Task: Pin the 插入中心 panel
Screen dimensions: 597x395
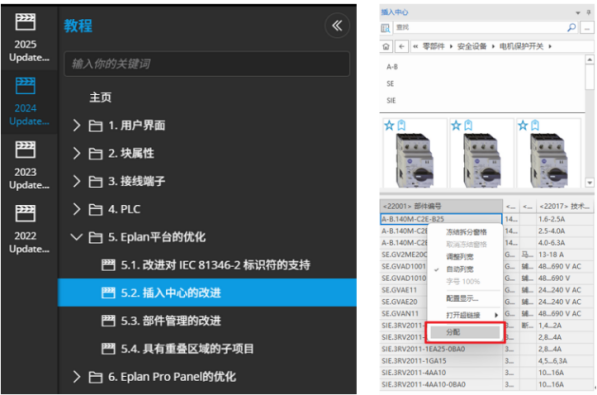Action: [589, 12]
